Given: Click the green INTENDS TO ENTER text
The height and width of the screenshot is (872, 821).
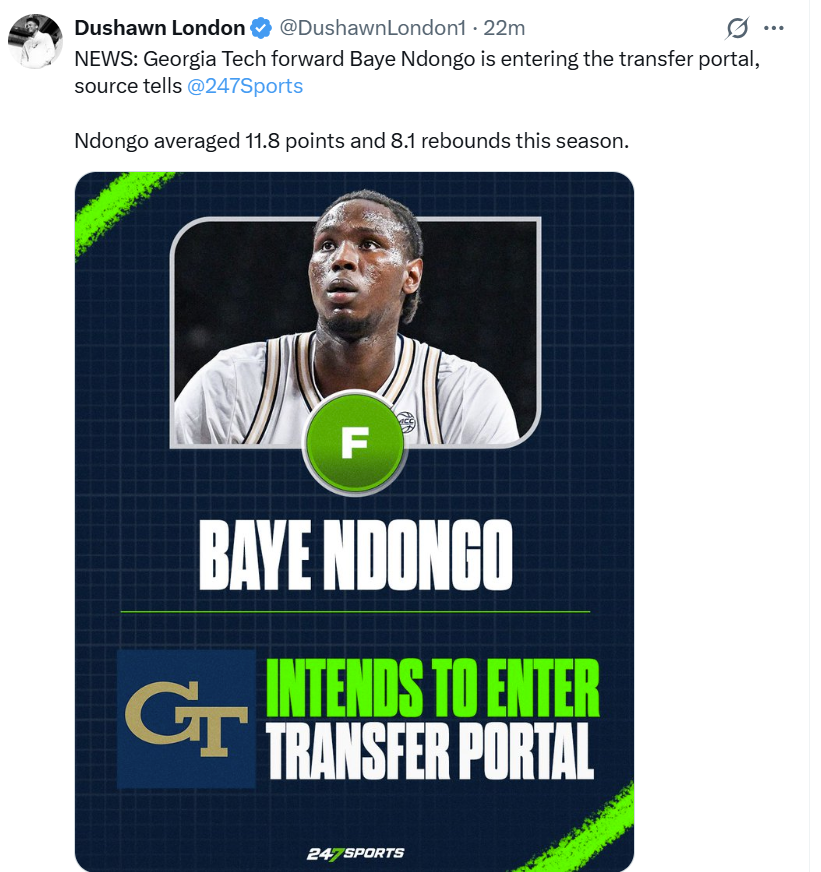Looking at the screenshot, I should (x=433, y=688).
